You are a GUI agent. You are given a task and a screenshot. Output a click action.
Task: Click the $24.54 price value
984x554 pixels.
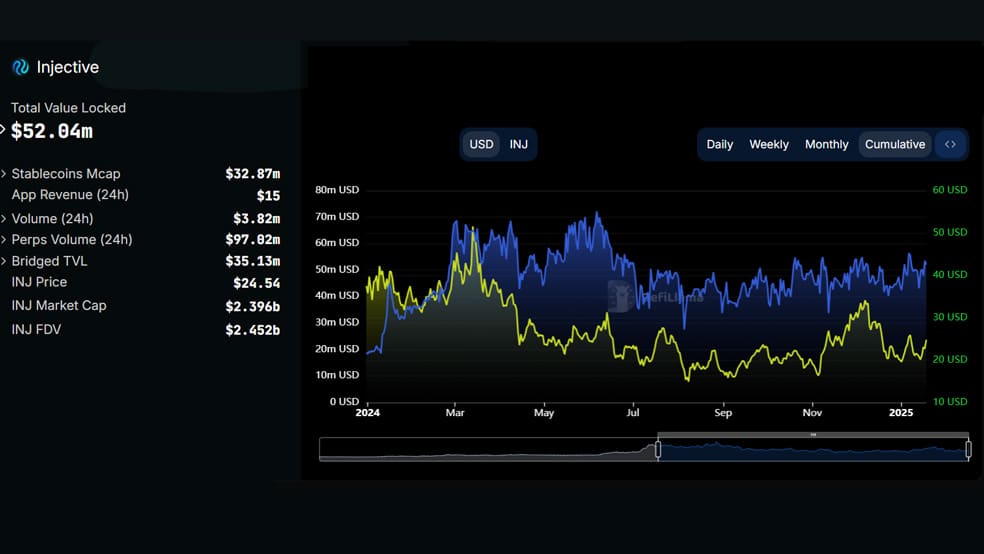(x=257, y=283)
